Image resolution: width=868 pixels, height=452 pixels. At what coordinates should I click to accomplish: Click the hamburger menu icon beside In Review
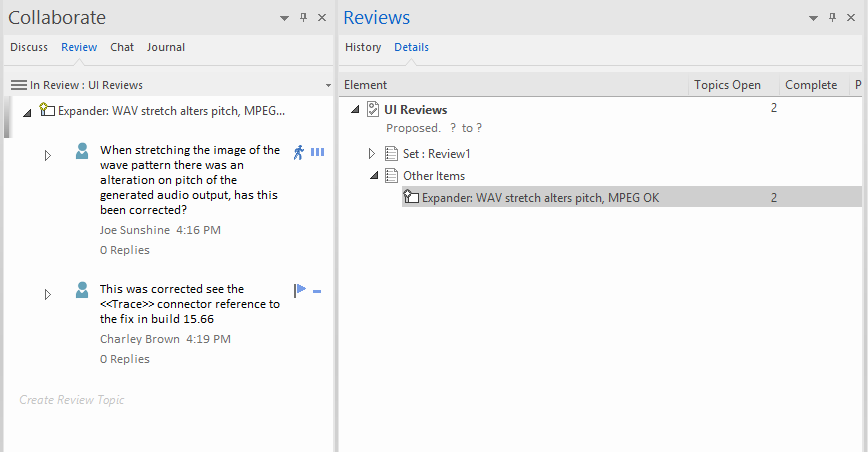click(x=18, y=85)
